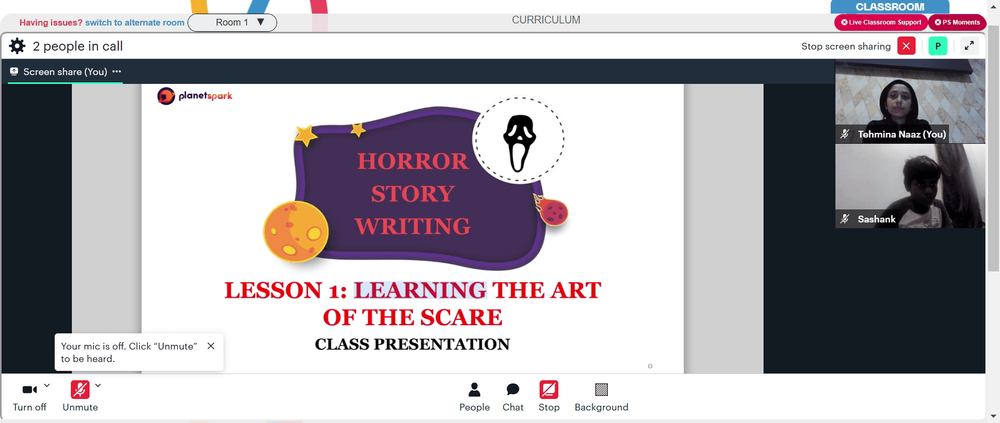Expand call to fullscreen view

pyautogui.click(x=969, y=46)
